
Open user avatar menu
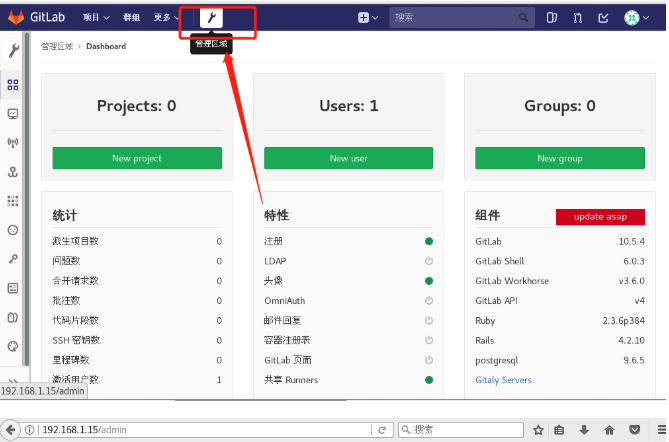[x=636, y=18]
